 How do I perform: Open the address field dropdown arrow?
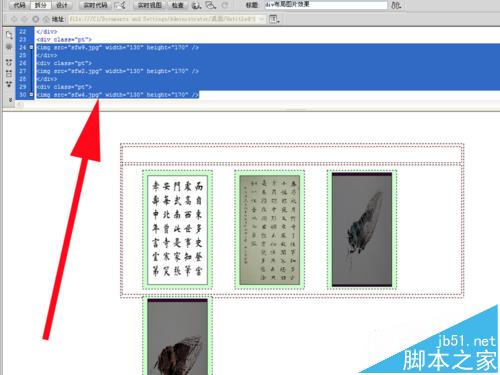click(262, 19)
